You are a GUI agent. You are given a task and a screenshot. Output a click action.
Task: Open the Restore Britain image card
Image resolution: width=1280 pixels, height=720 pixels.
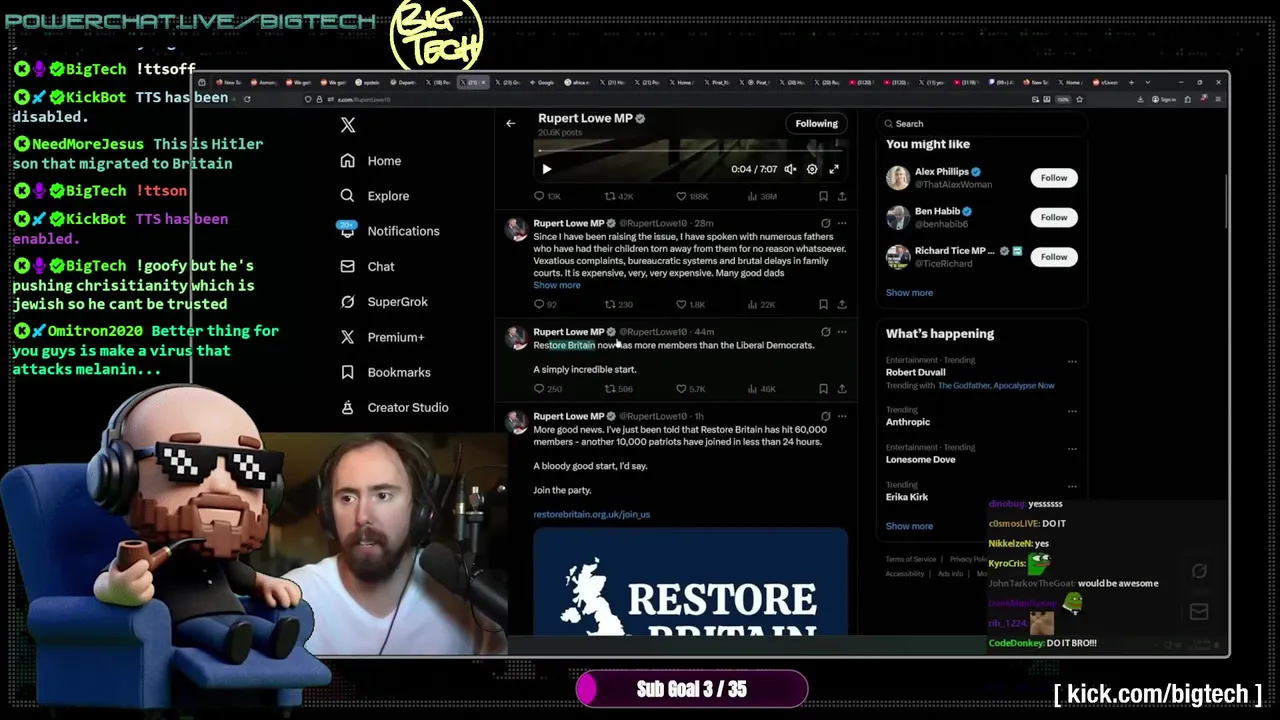(690, 582)
